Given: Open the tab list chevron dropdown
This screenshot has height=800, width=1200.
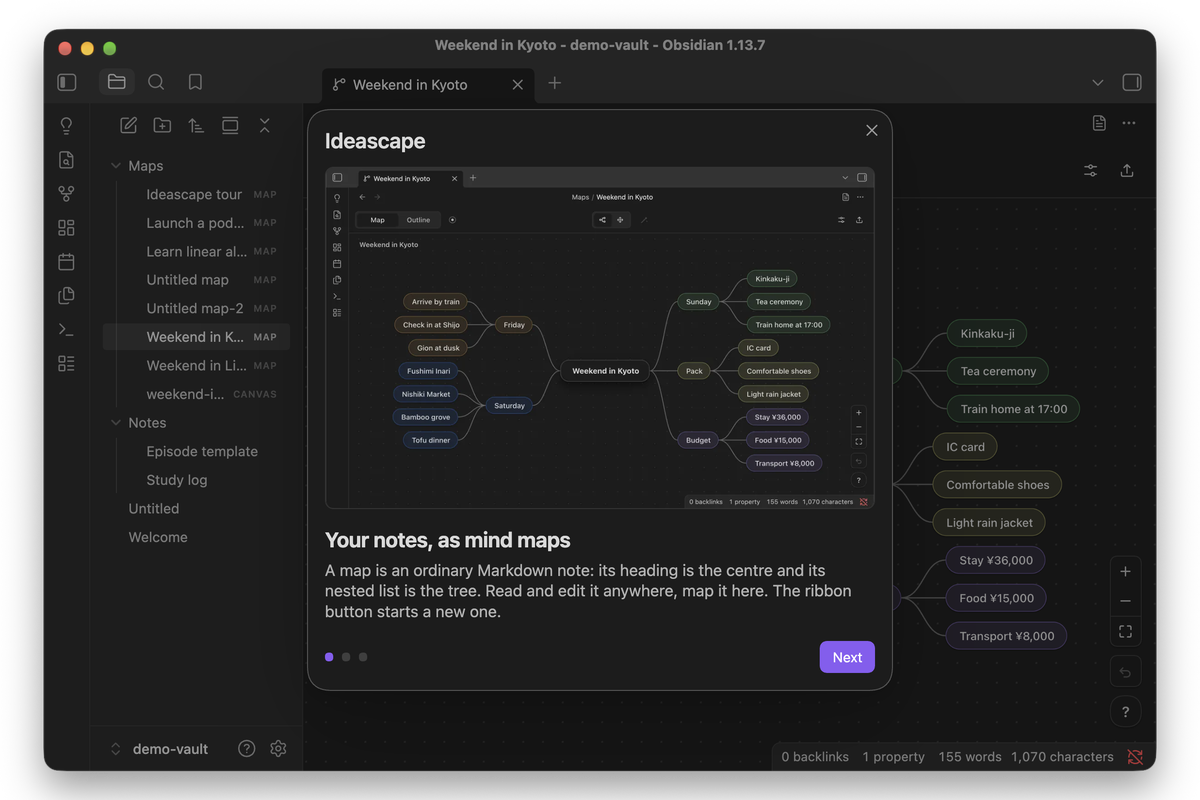Looking at the screenshot, I should click(x=1097, y=83).
